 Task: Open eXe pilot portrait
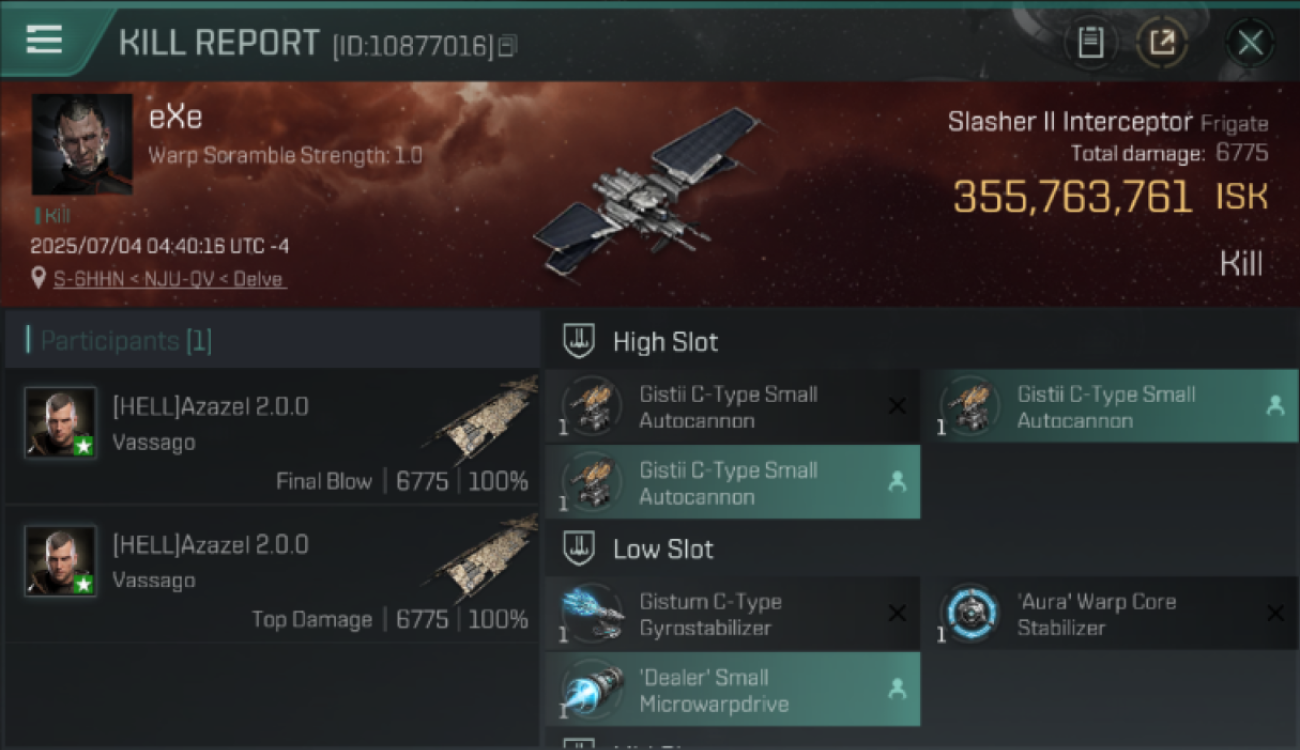click(82, 145)
